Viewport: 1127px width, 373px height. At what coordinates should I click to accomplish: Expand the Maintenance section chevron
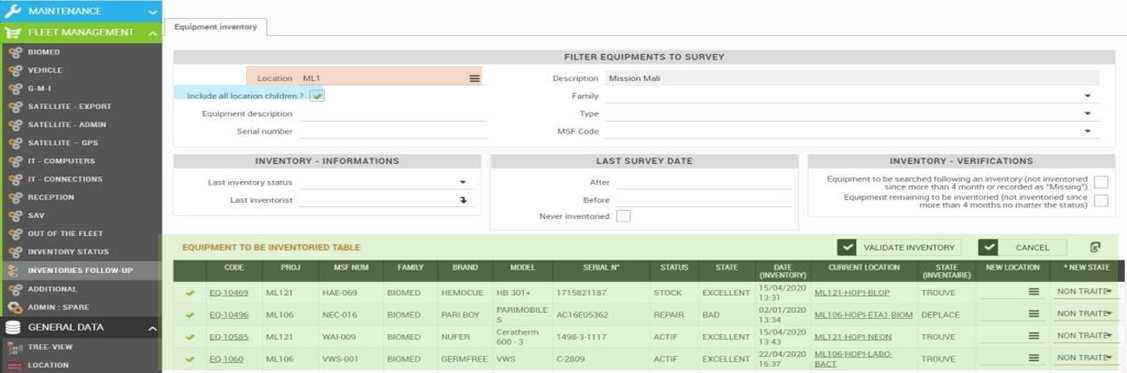(152, 11)
